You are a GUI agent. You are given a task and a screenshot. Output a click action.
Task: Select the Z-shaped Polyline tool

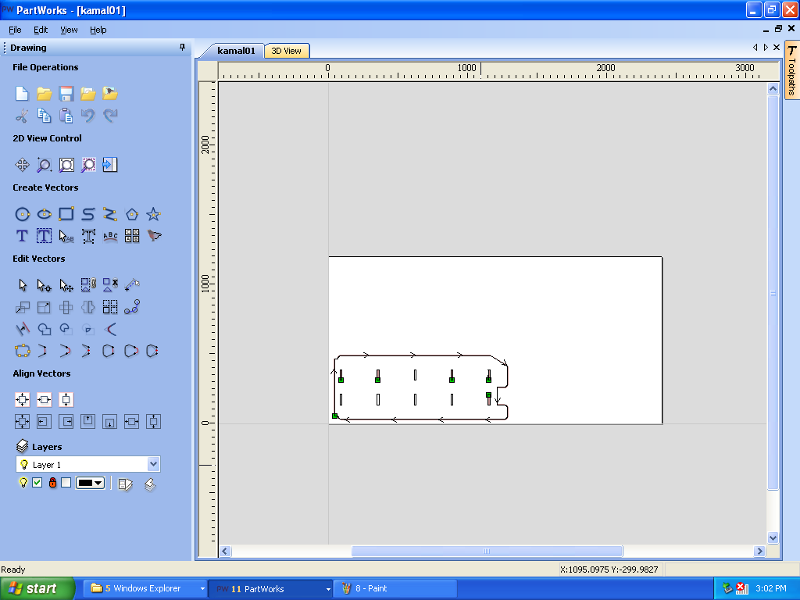click(110, 214)
